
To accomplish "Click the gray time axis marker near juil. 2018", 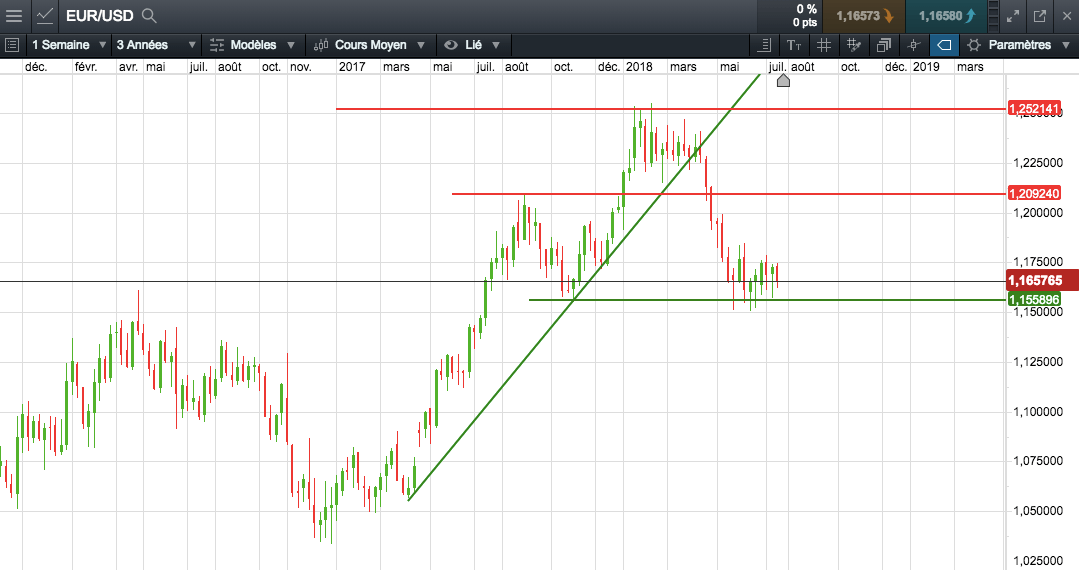I will [x=783, y=81].
